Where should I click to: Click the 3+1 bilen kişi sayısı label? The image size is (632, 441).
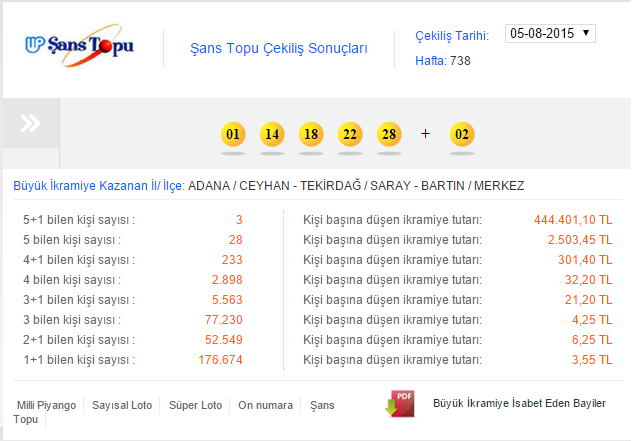coord(79,300)
